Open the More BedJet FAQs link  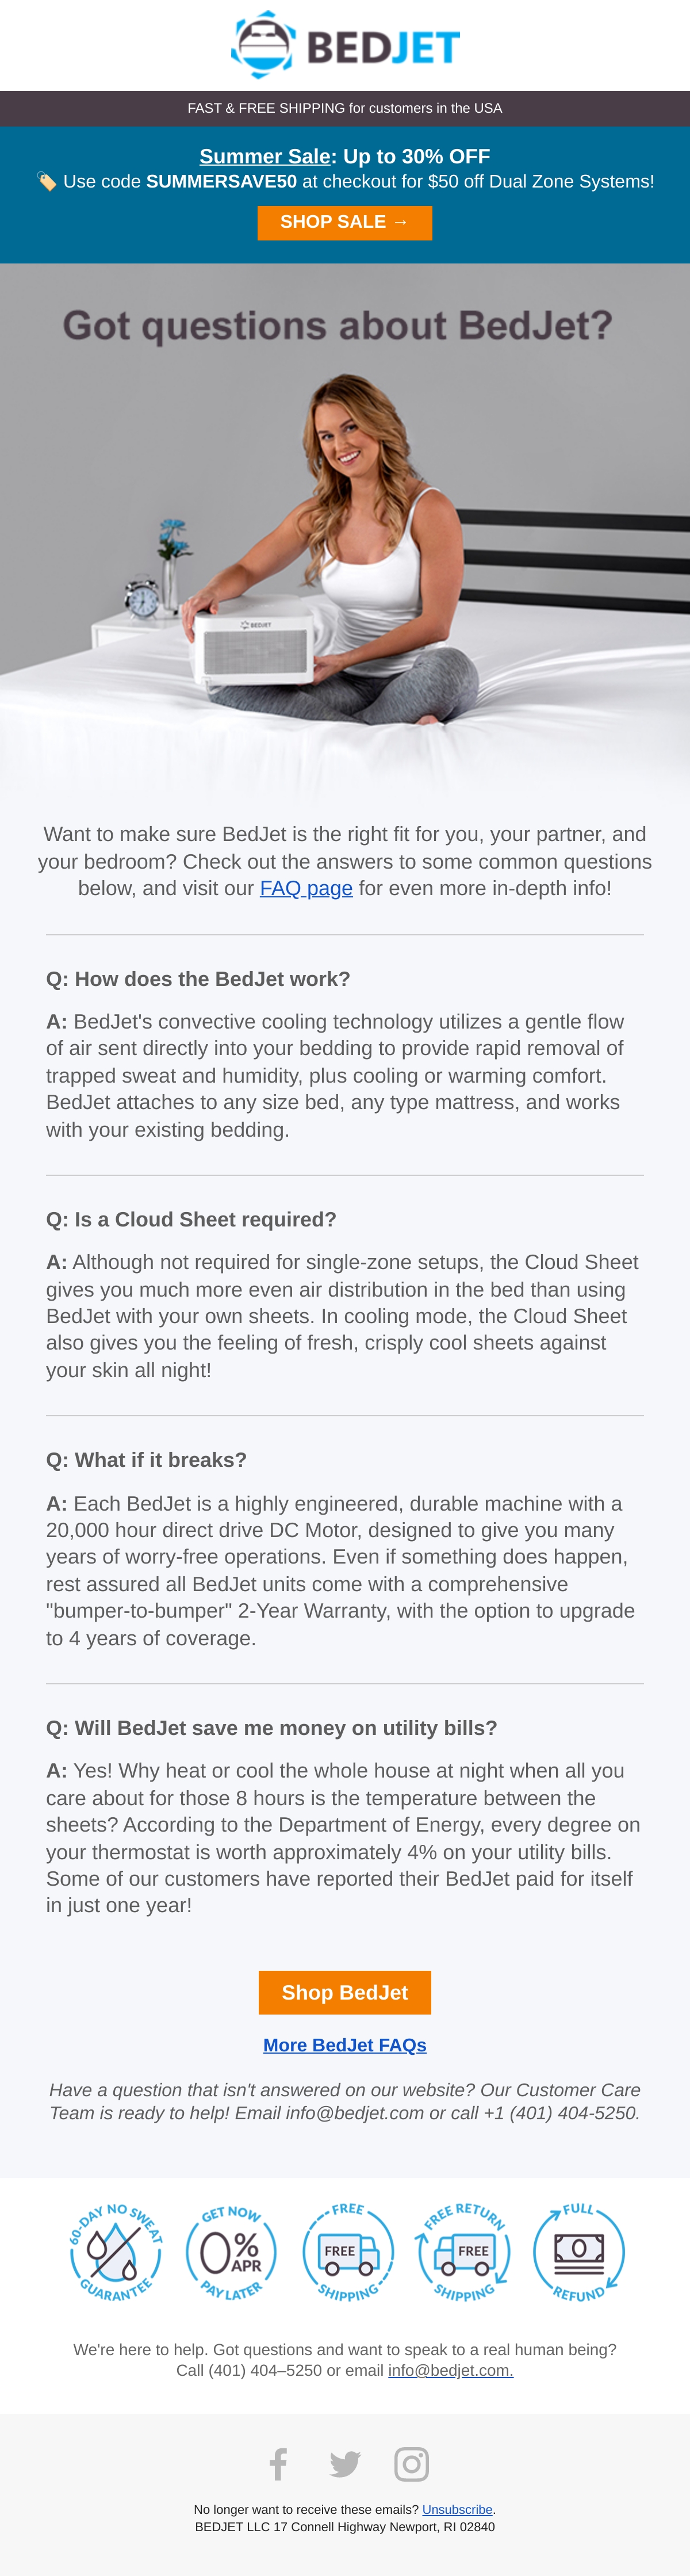coord(345,2045)
